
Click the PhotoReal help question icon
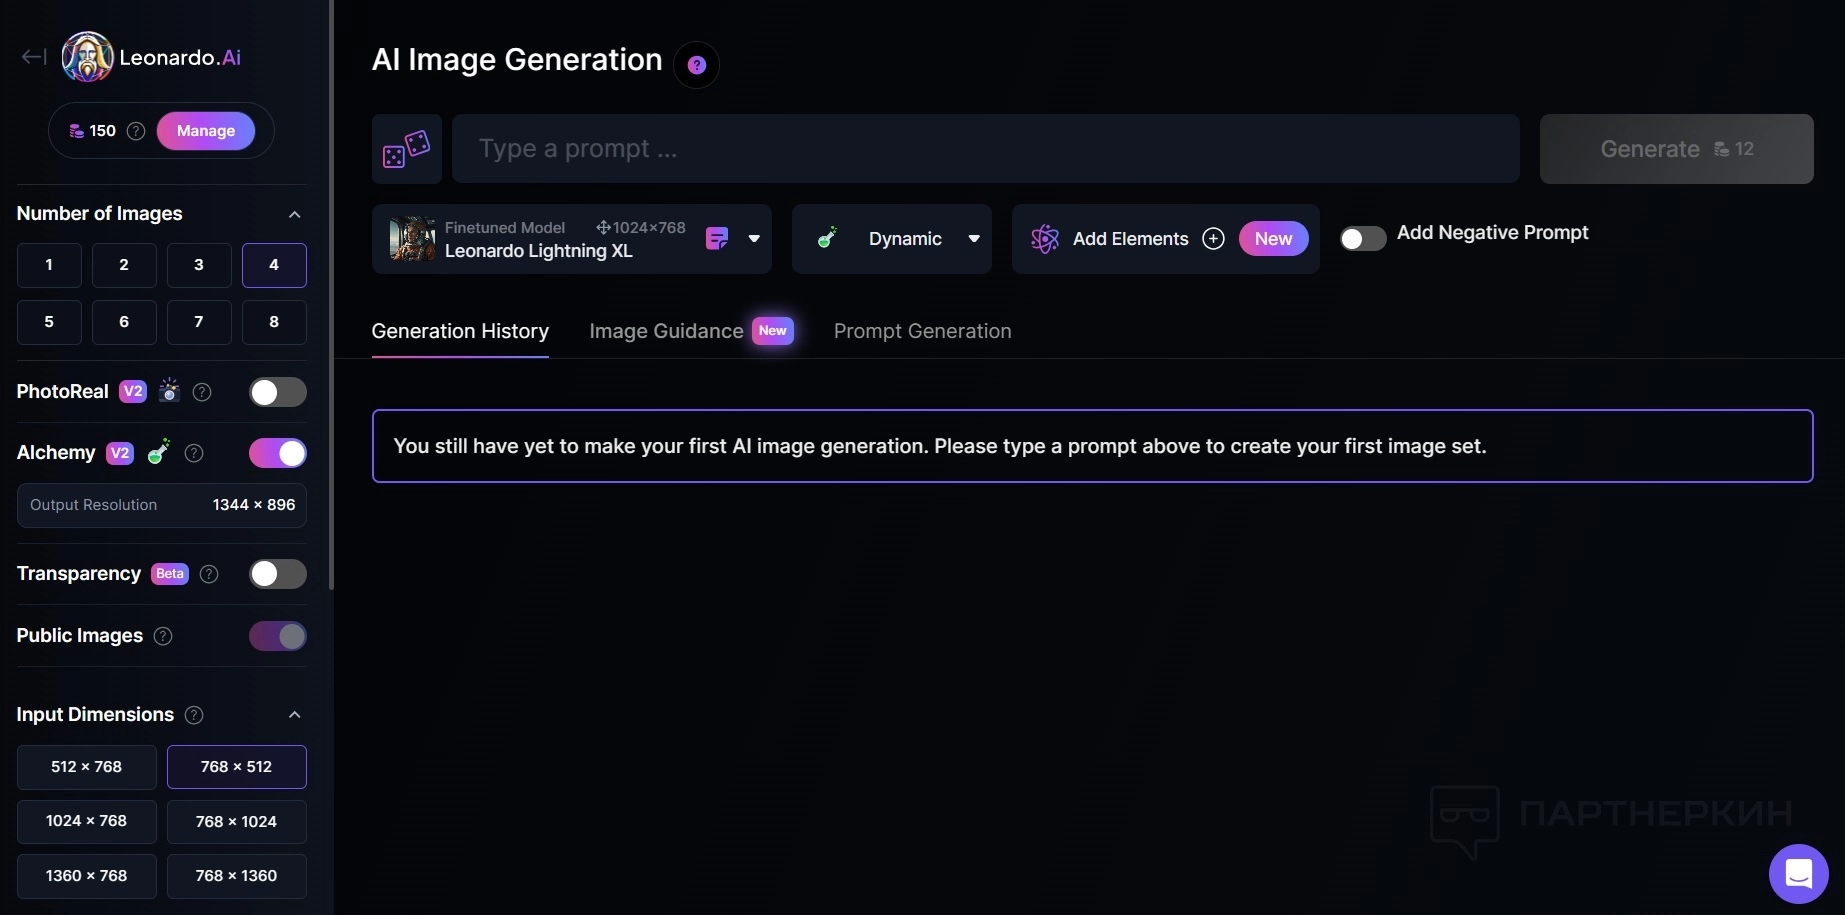(202, 392)
